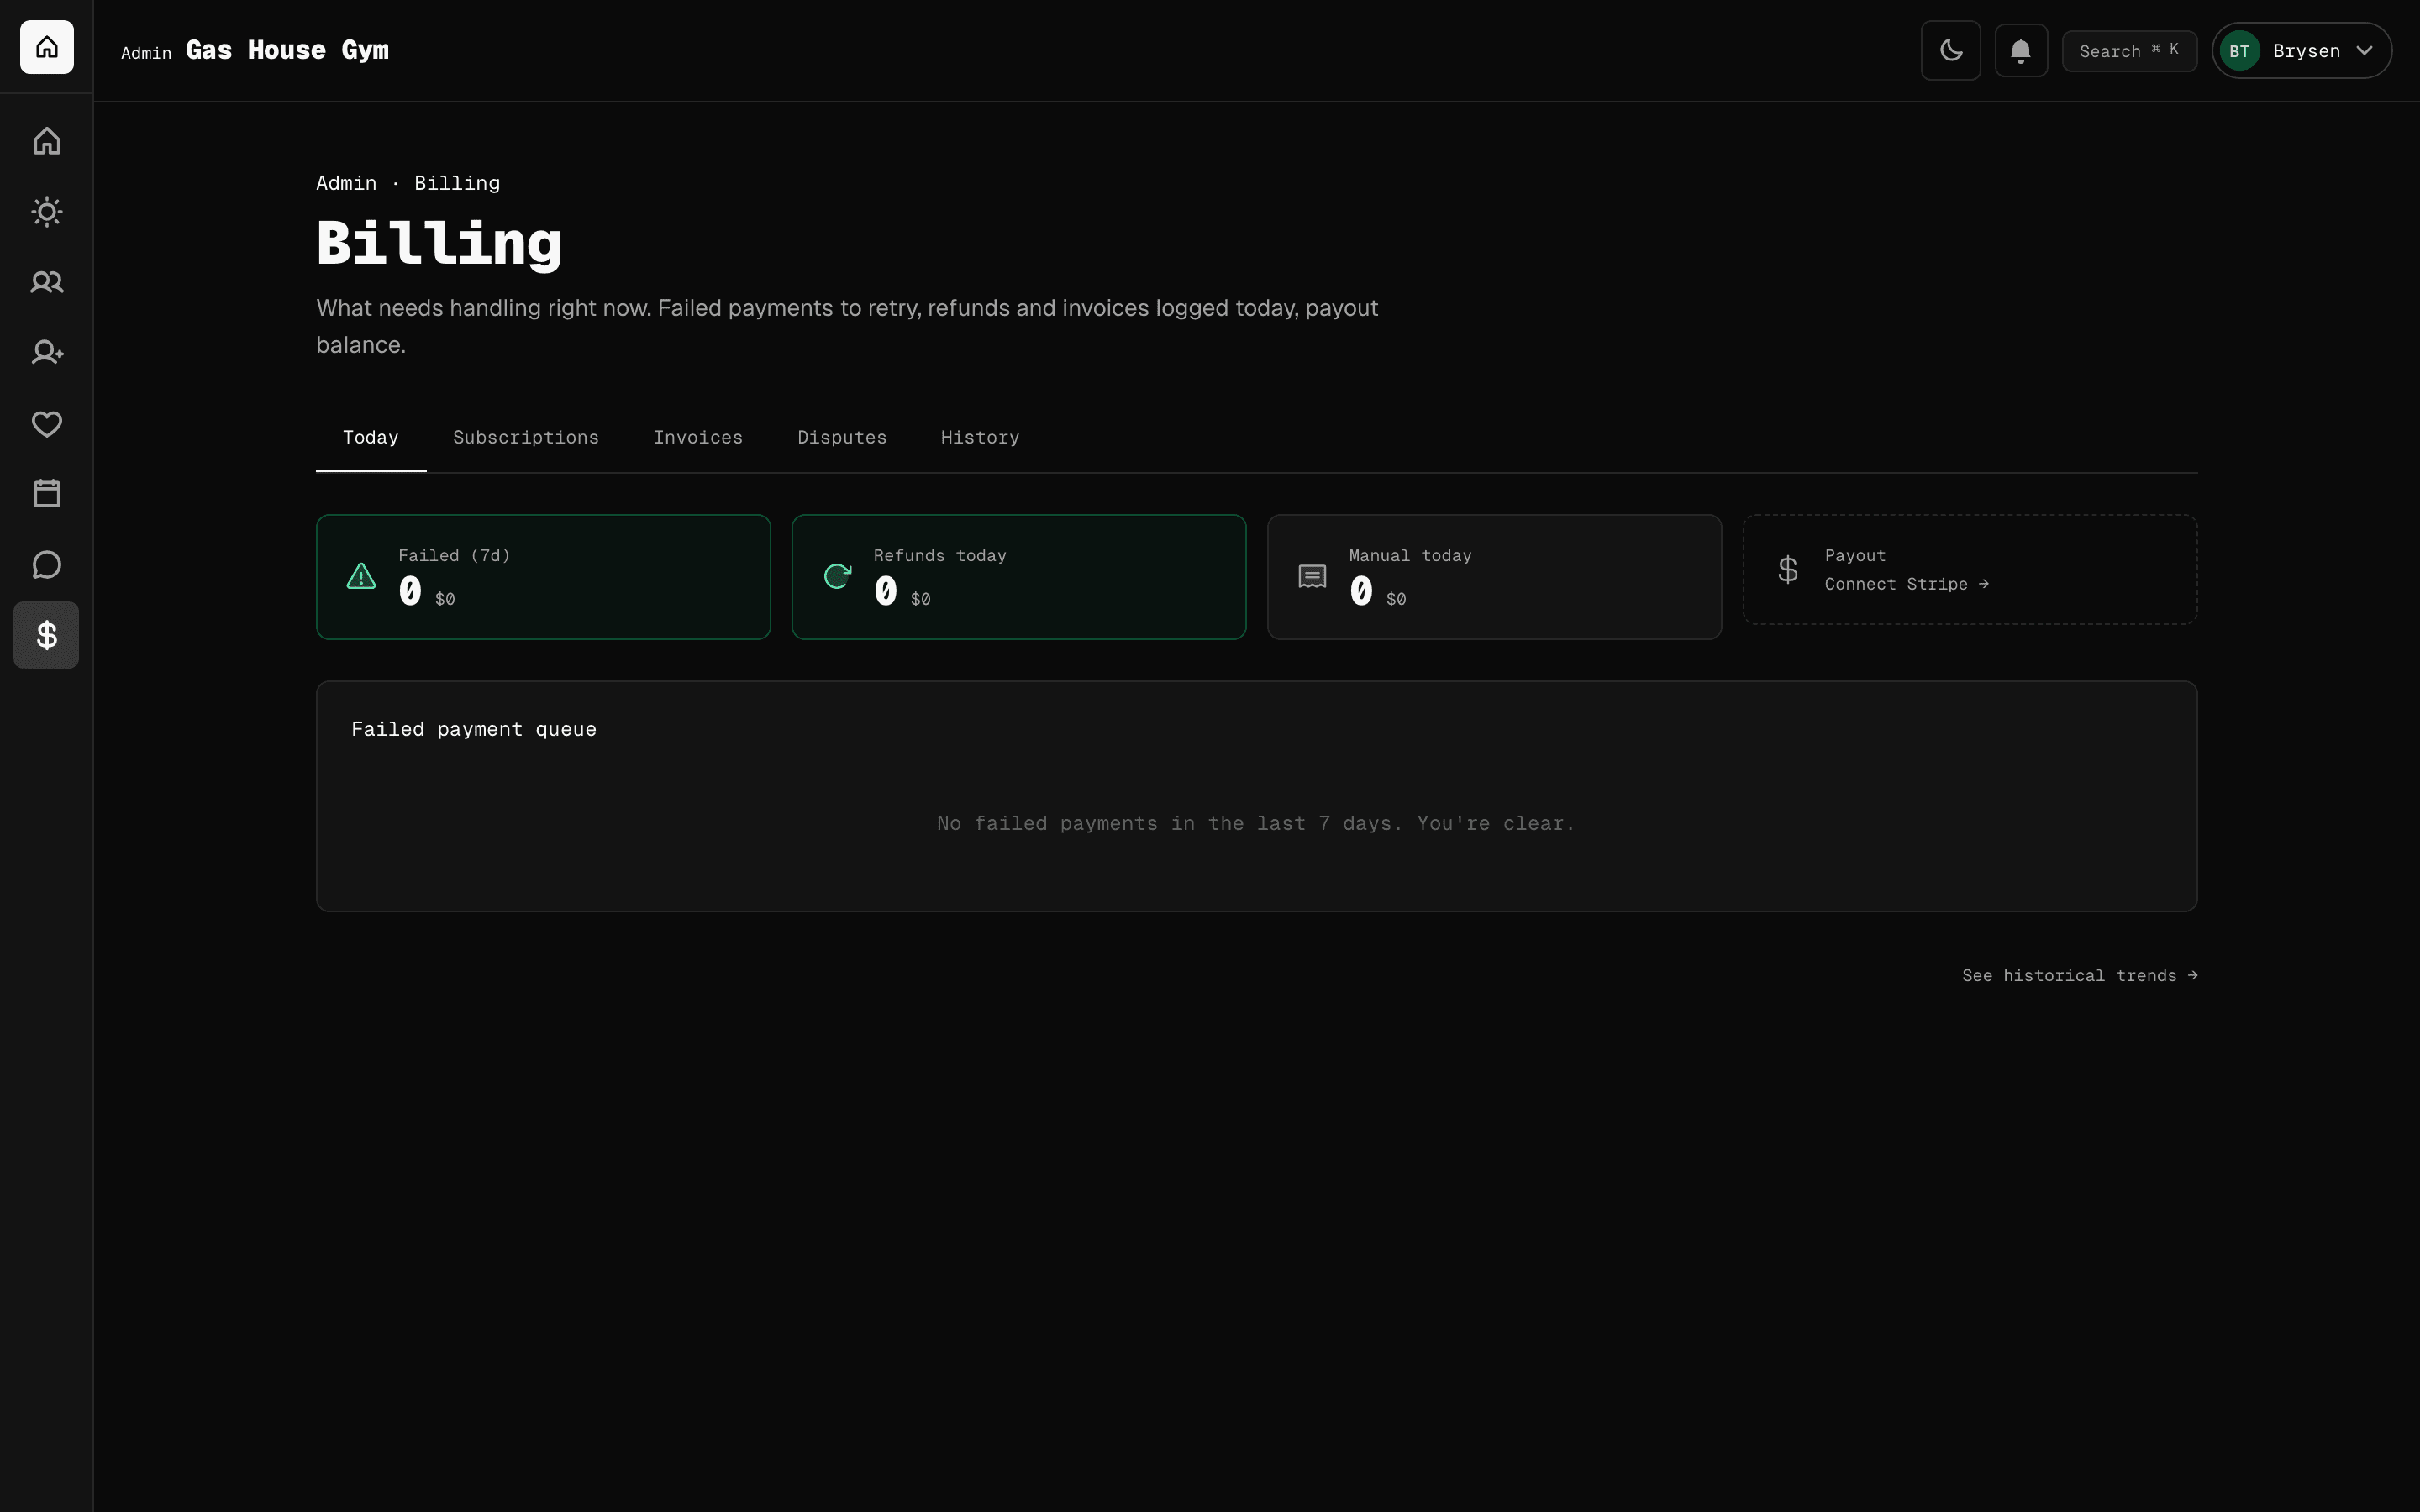Toggle dark mode with the moon button

click(x=1950, y=50)
